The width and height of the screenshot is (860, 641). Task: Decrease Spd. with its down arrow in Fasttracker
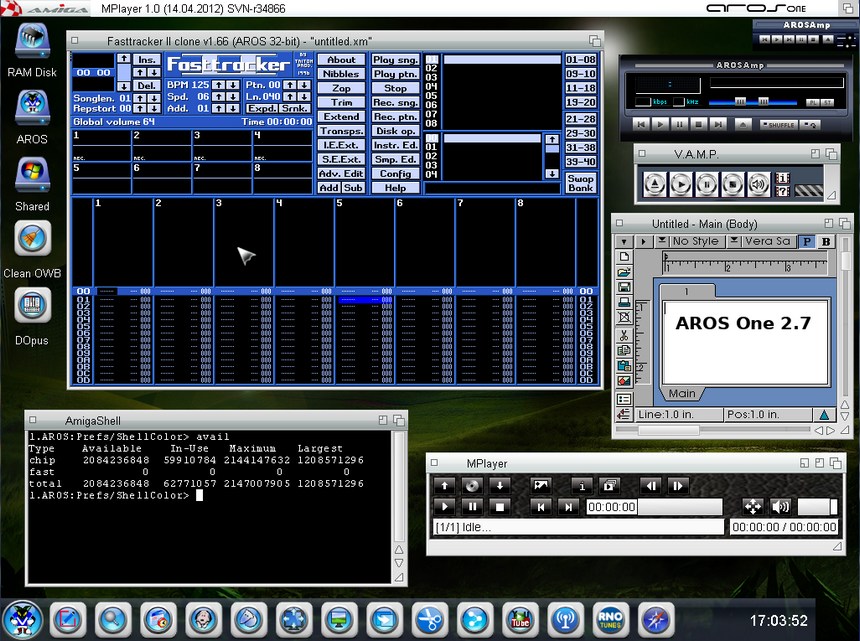pos(233,97)
